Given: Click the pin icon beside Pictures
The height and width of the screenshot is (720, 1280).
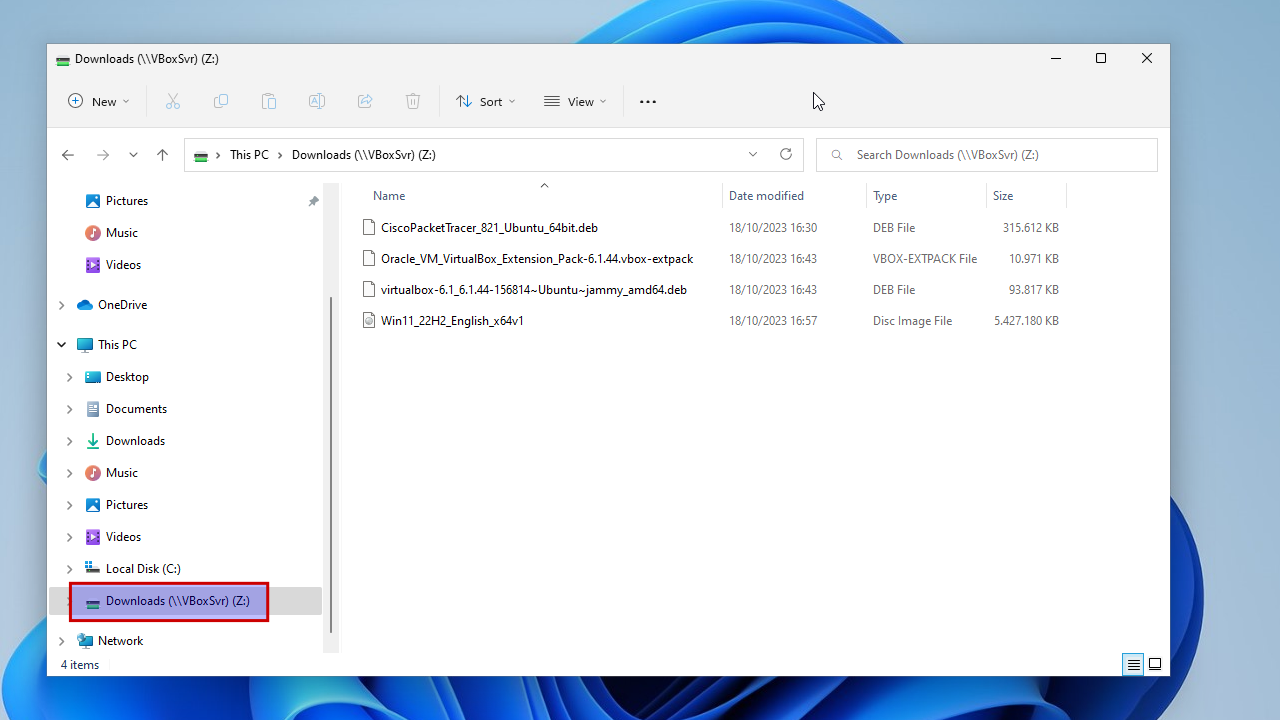Looking at the screenshot, I should coord(313,201).
